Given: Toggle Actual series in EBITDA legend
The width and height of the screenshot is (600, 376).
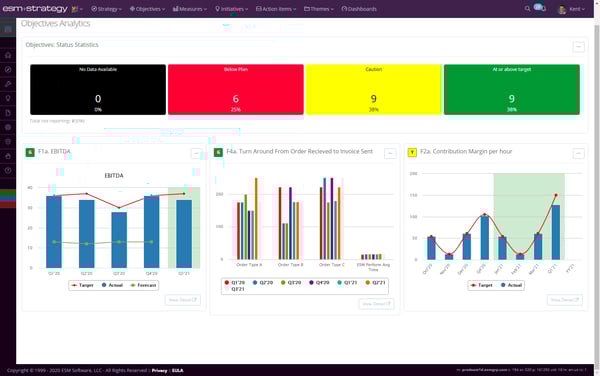Looking at the screenshot, I should 112,285.
